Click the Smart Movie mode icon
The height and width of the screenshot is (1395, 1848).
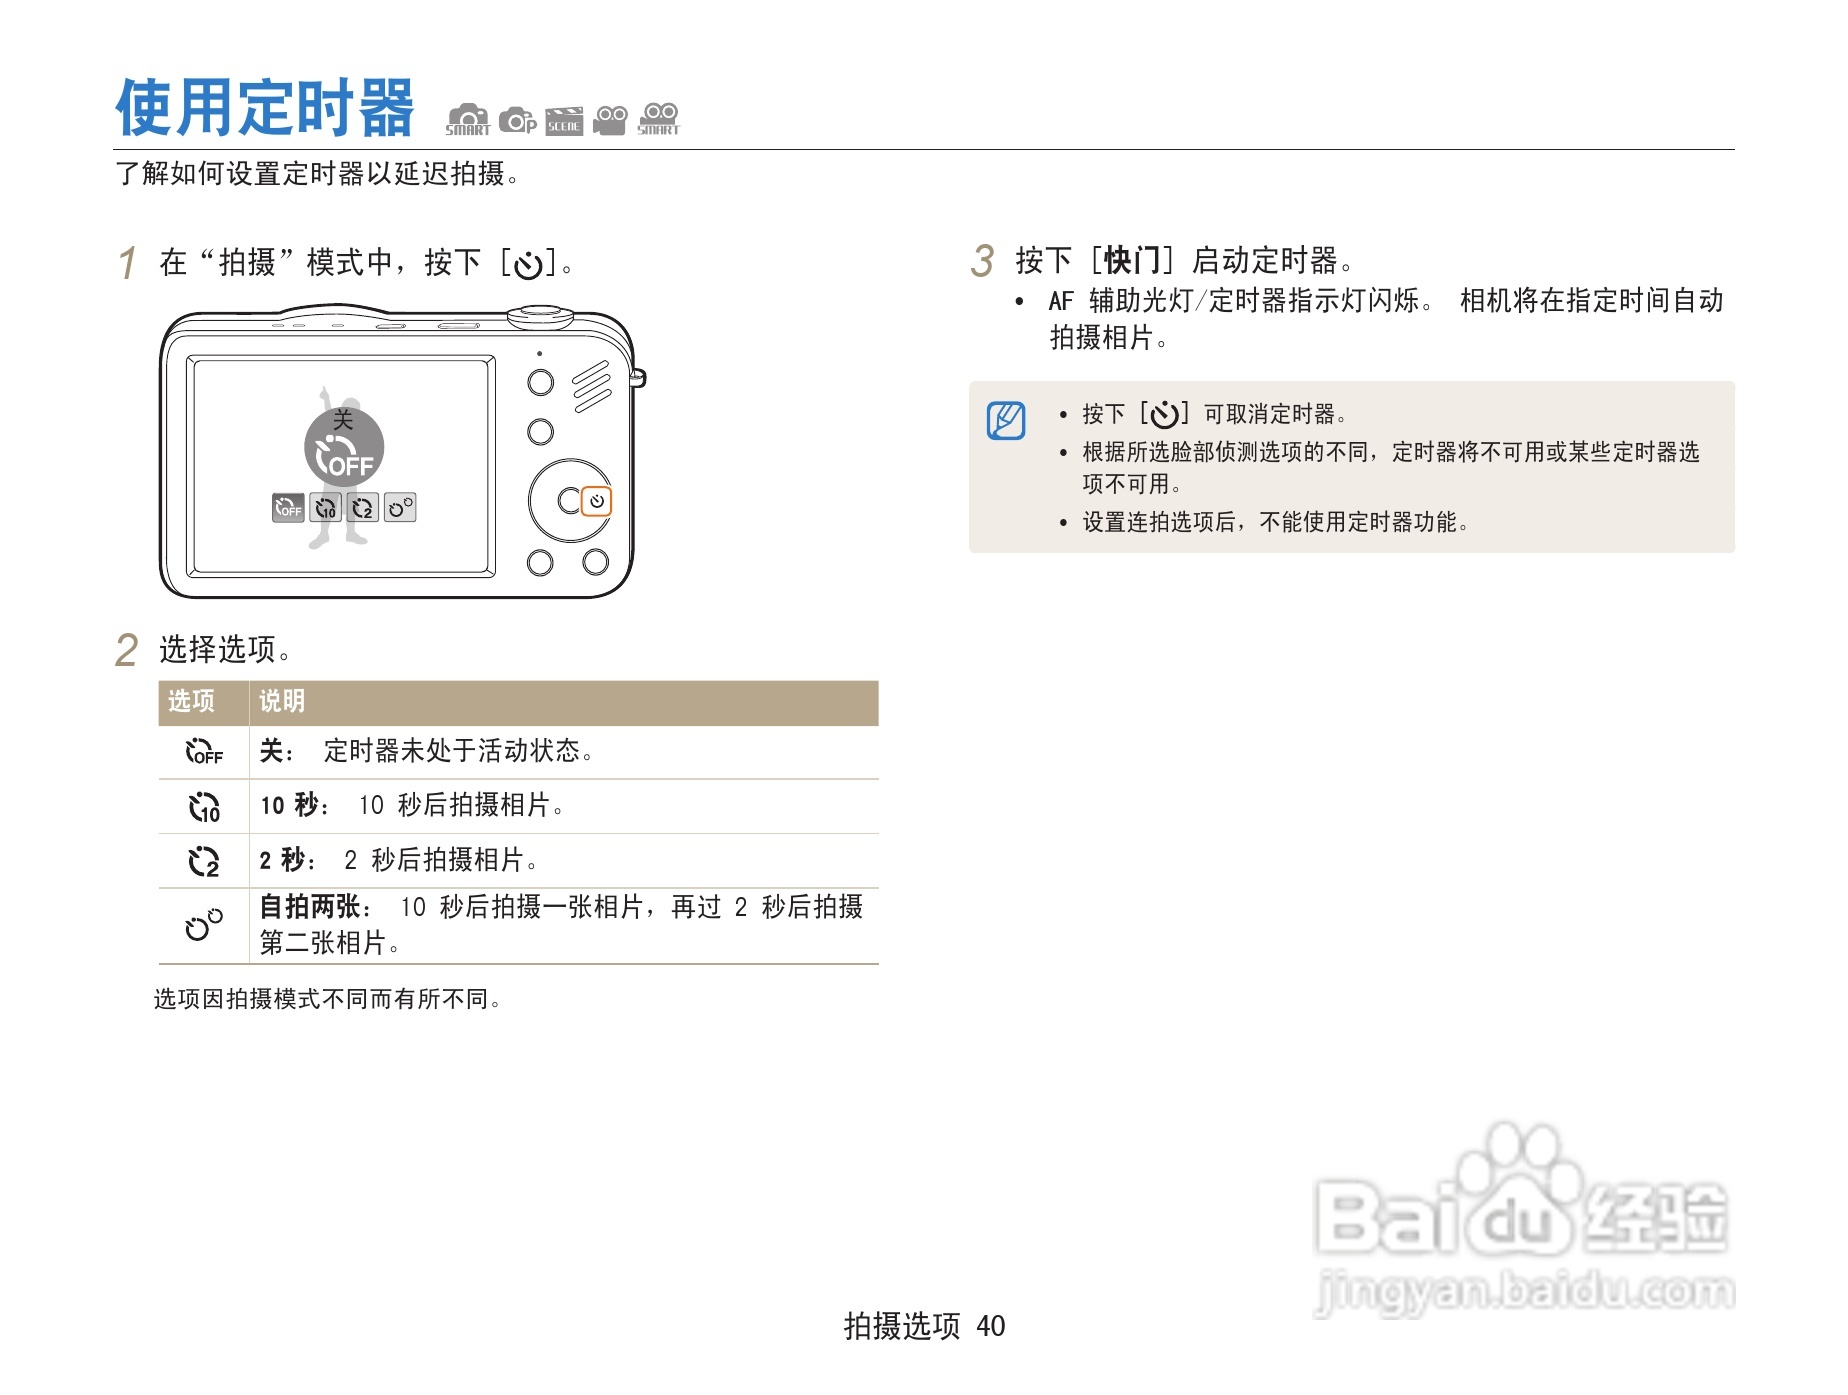pos(658,119)
